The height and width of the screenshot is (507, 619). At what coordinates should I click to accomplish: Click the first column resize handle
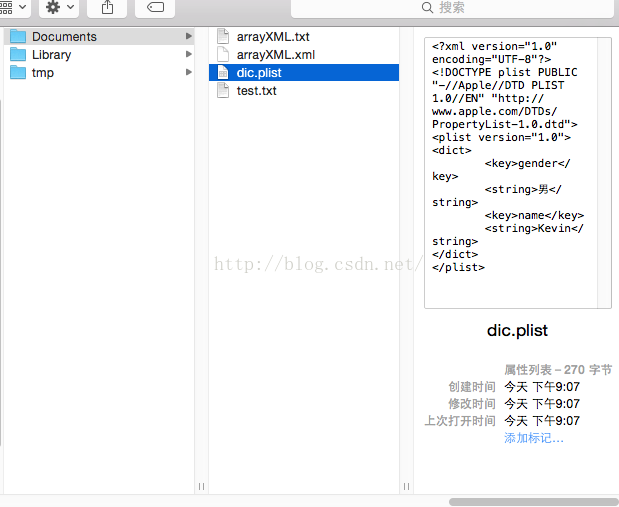[201, 486]
